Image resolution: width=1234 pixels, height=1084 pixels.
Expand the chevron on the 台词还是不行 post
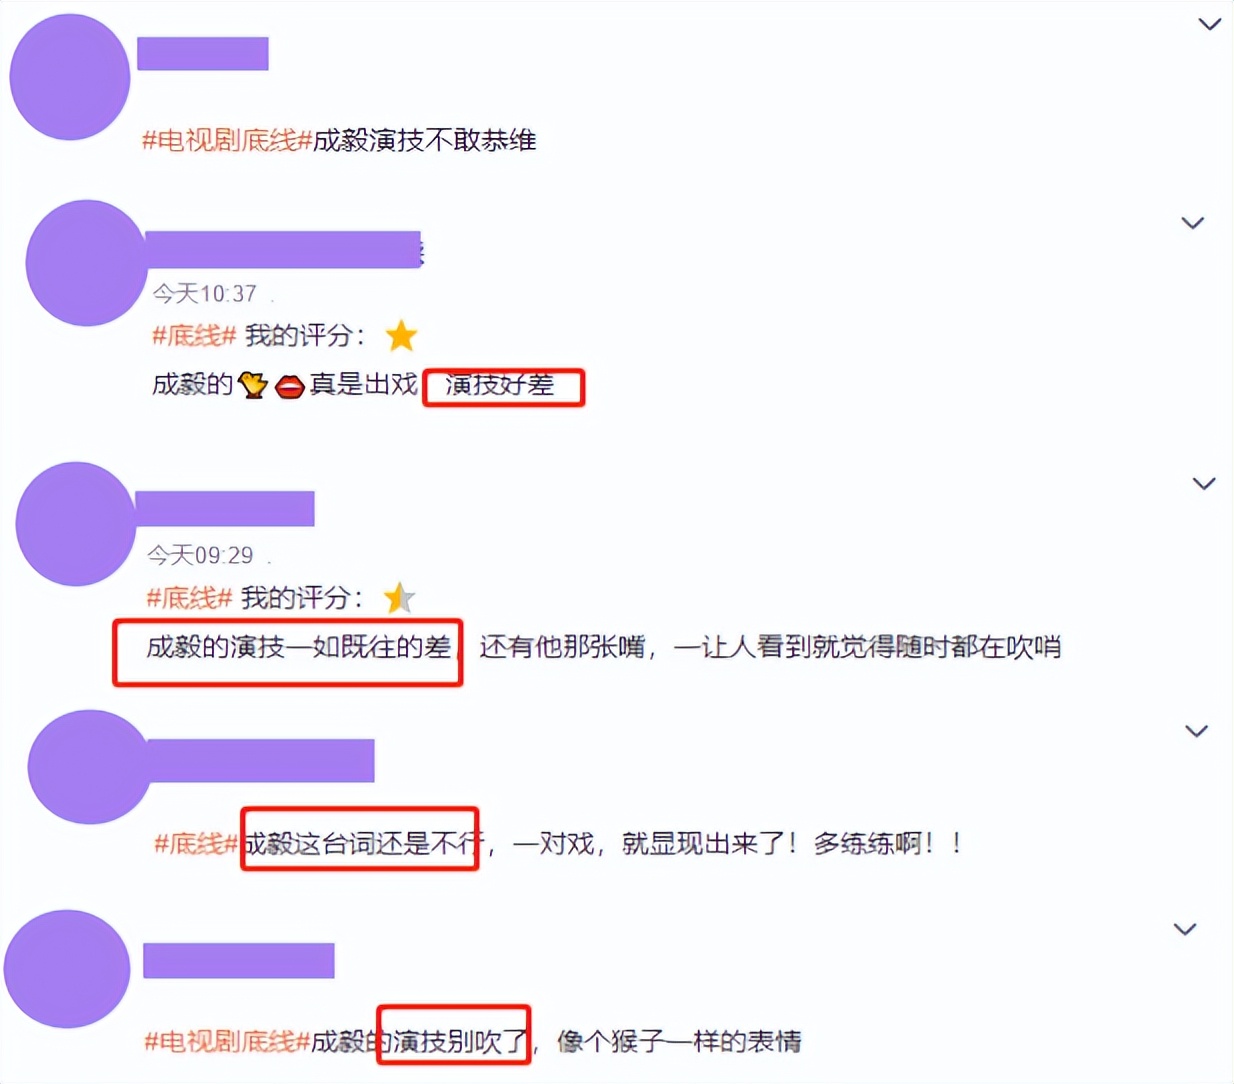point(1196,732)
